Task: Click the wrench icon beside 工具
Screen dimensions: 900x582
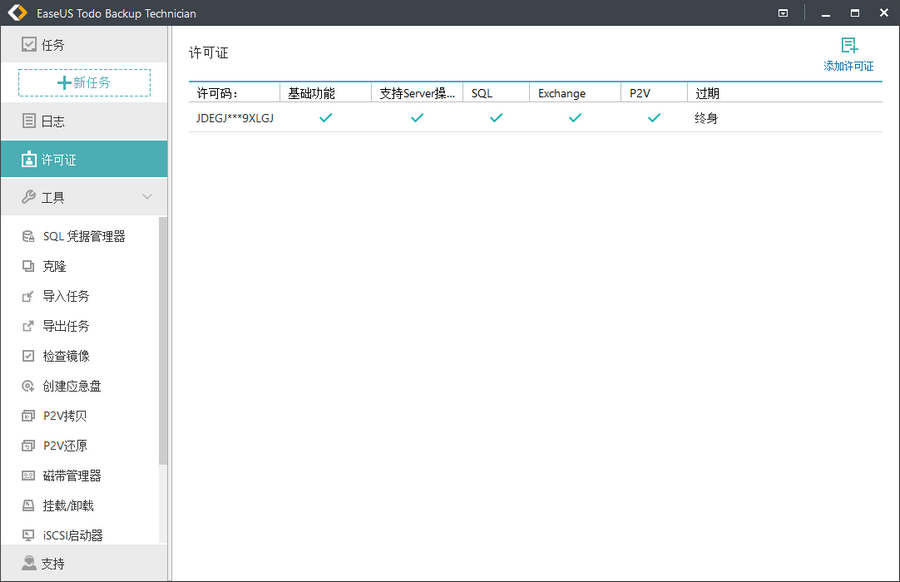Action: pyautogui.click(x=29, y=197)
